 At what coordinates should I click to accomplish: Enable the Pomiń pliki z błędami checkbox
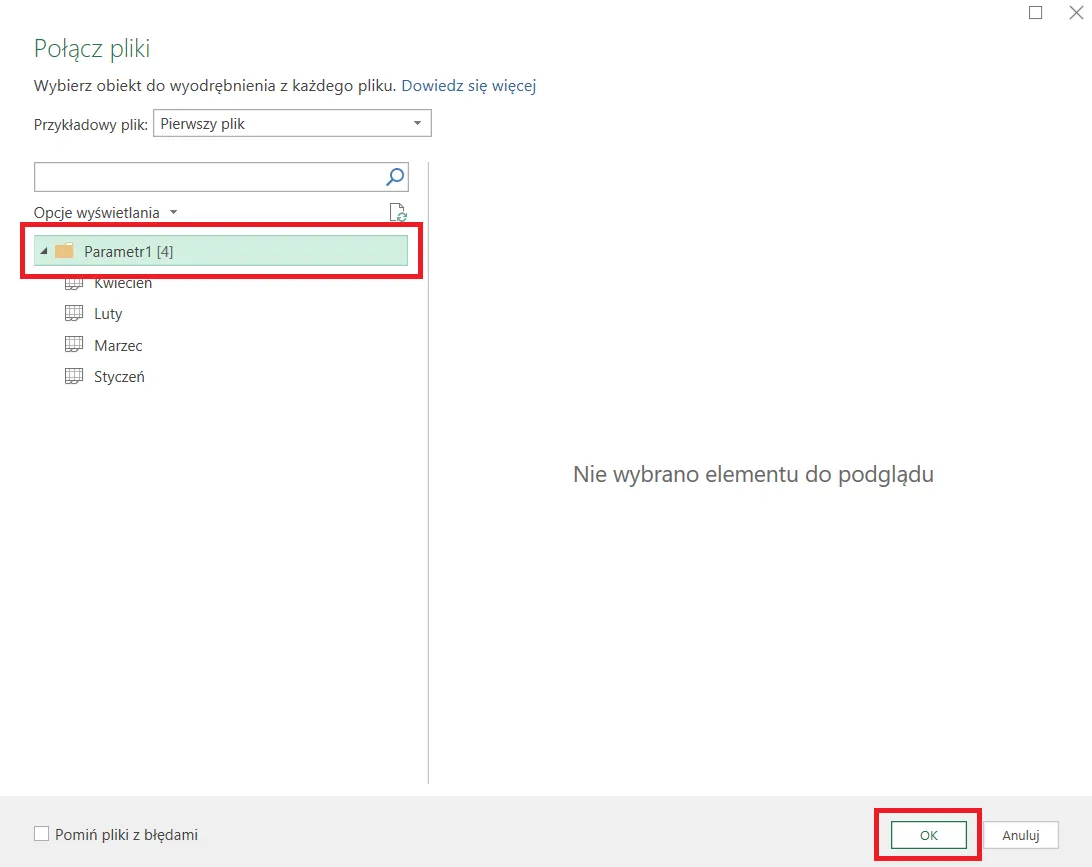pyautogui.click(x=41, y=834)
